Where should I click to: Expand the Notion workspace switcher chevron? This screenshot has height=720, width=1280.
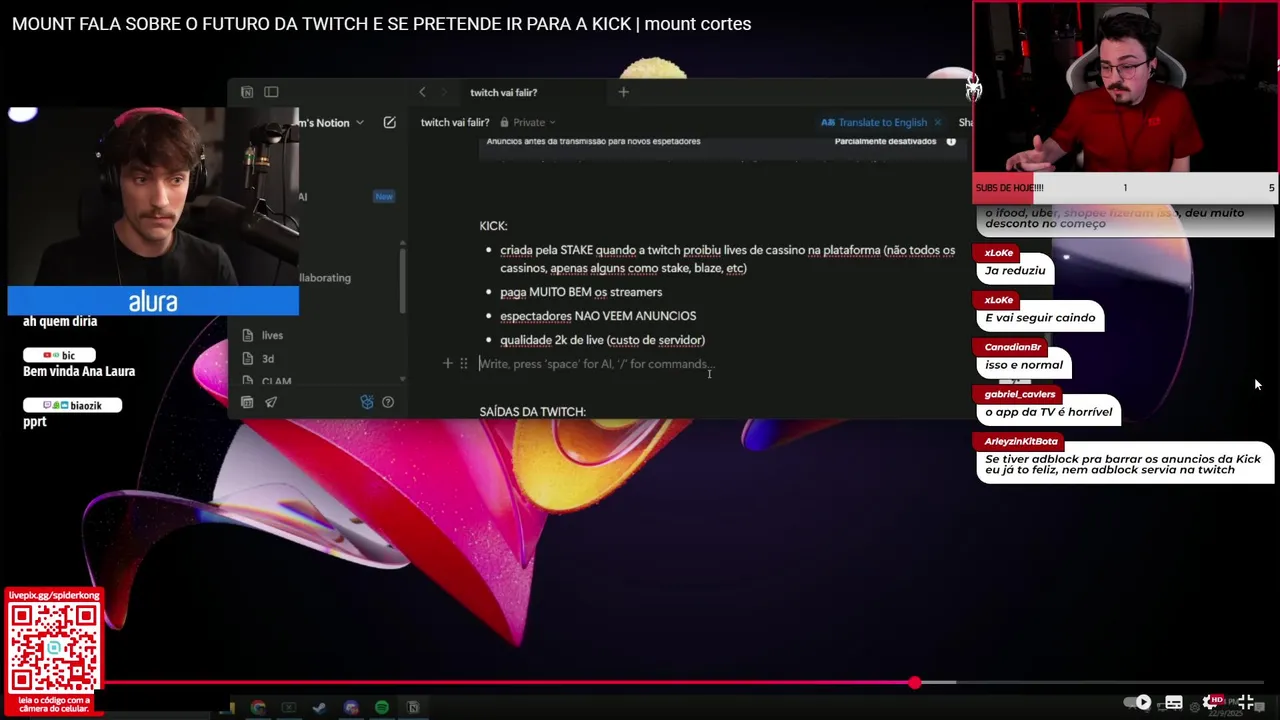click(360, 123)
